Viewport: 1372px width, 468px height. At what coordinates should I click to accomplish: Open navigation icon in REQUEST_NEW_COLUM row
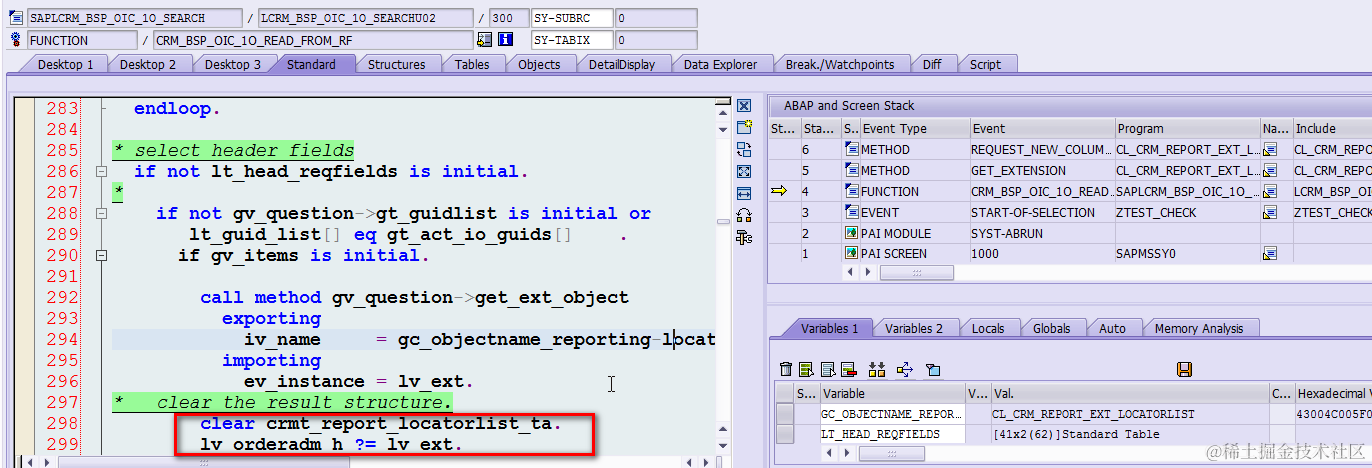[1271, 149]
